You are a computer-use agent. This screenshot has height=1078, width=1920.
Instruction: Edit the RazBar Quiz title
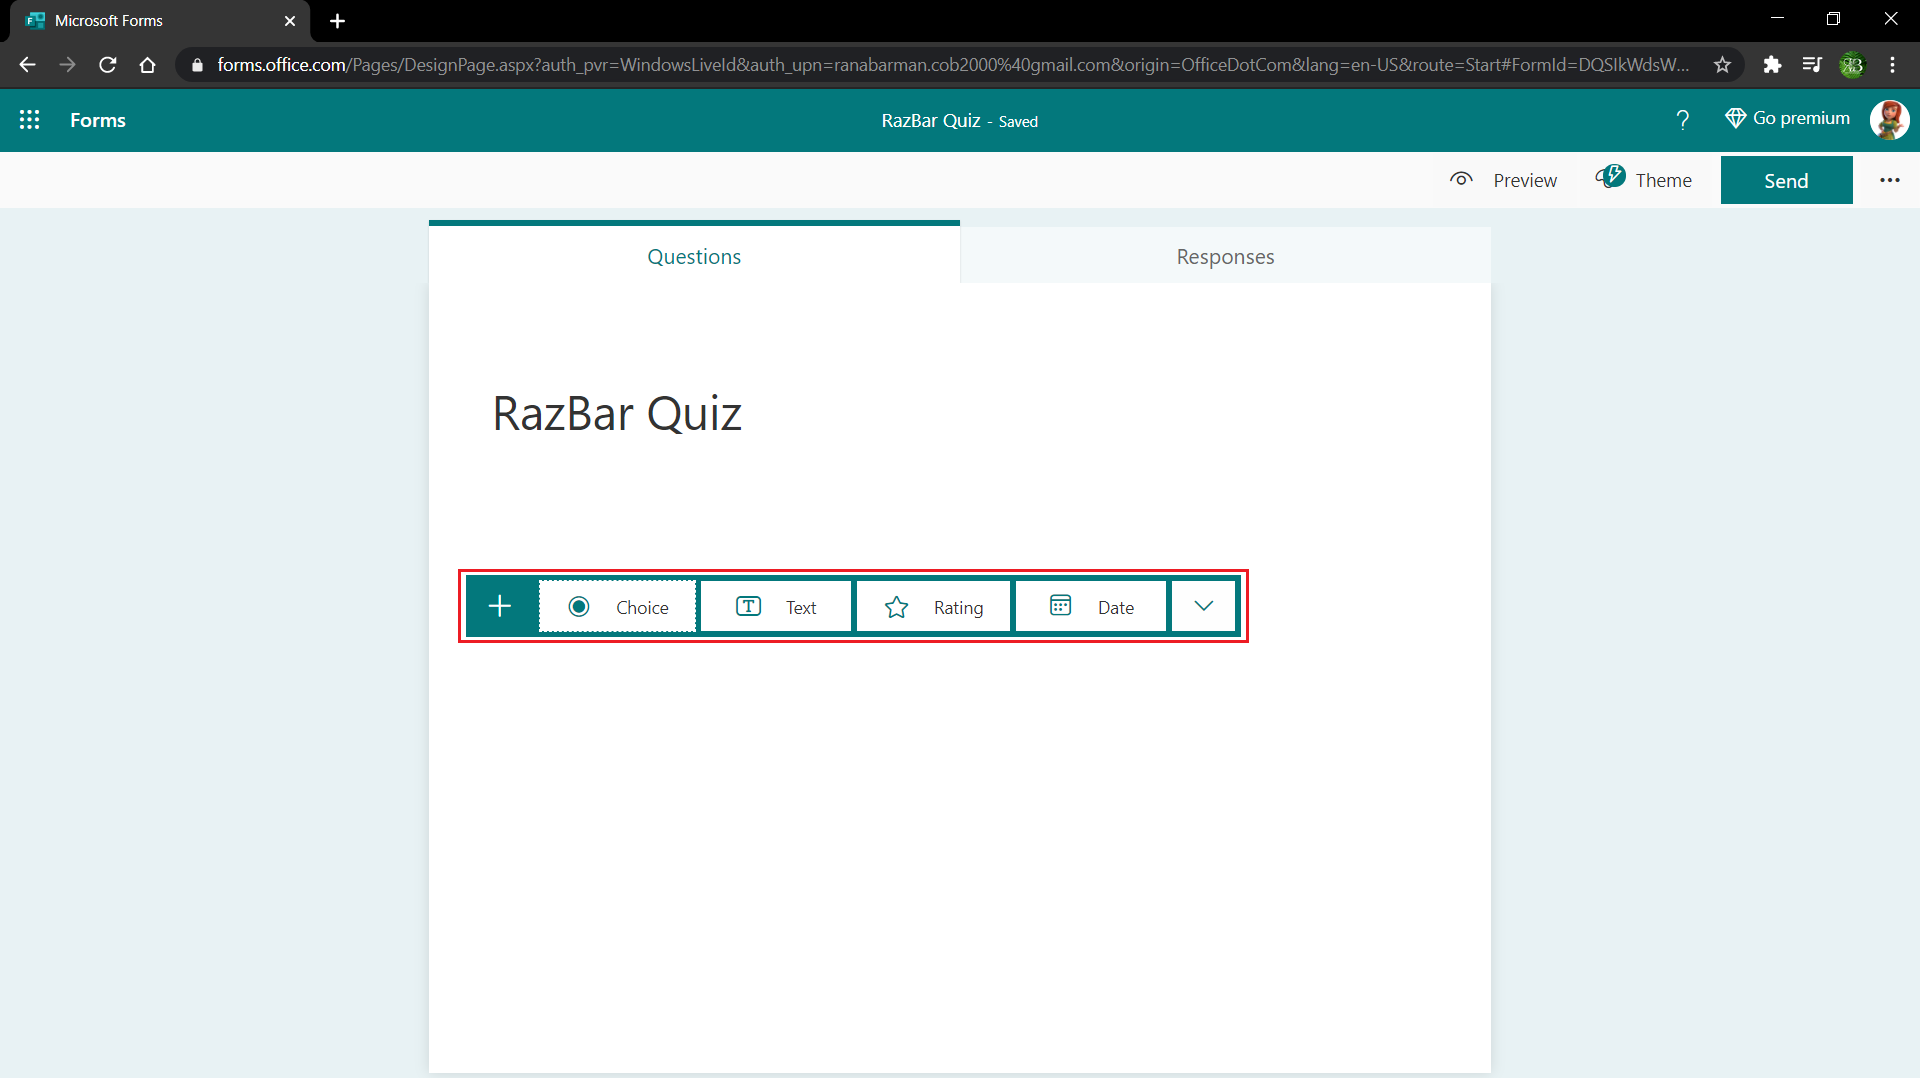click(x=617, y=412)
